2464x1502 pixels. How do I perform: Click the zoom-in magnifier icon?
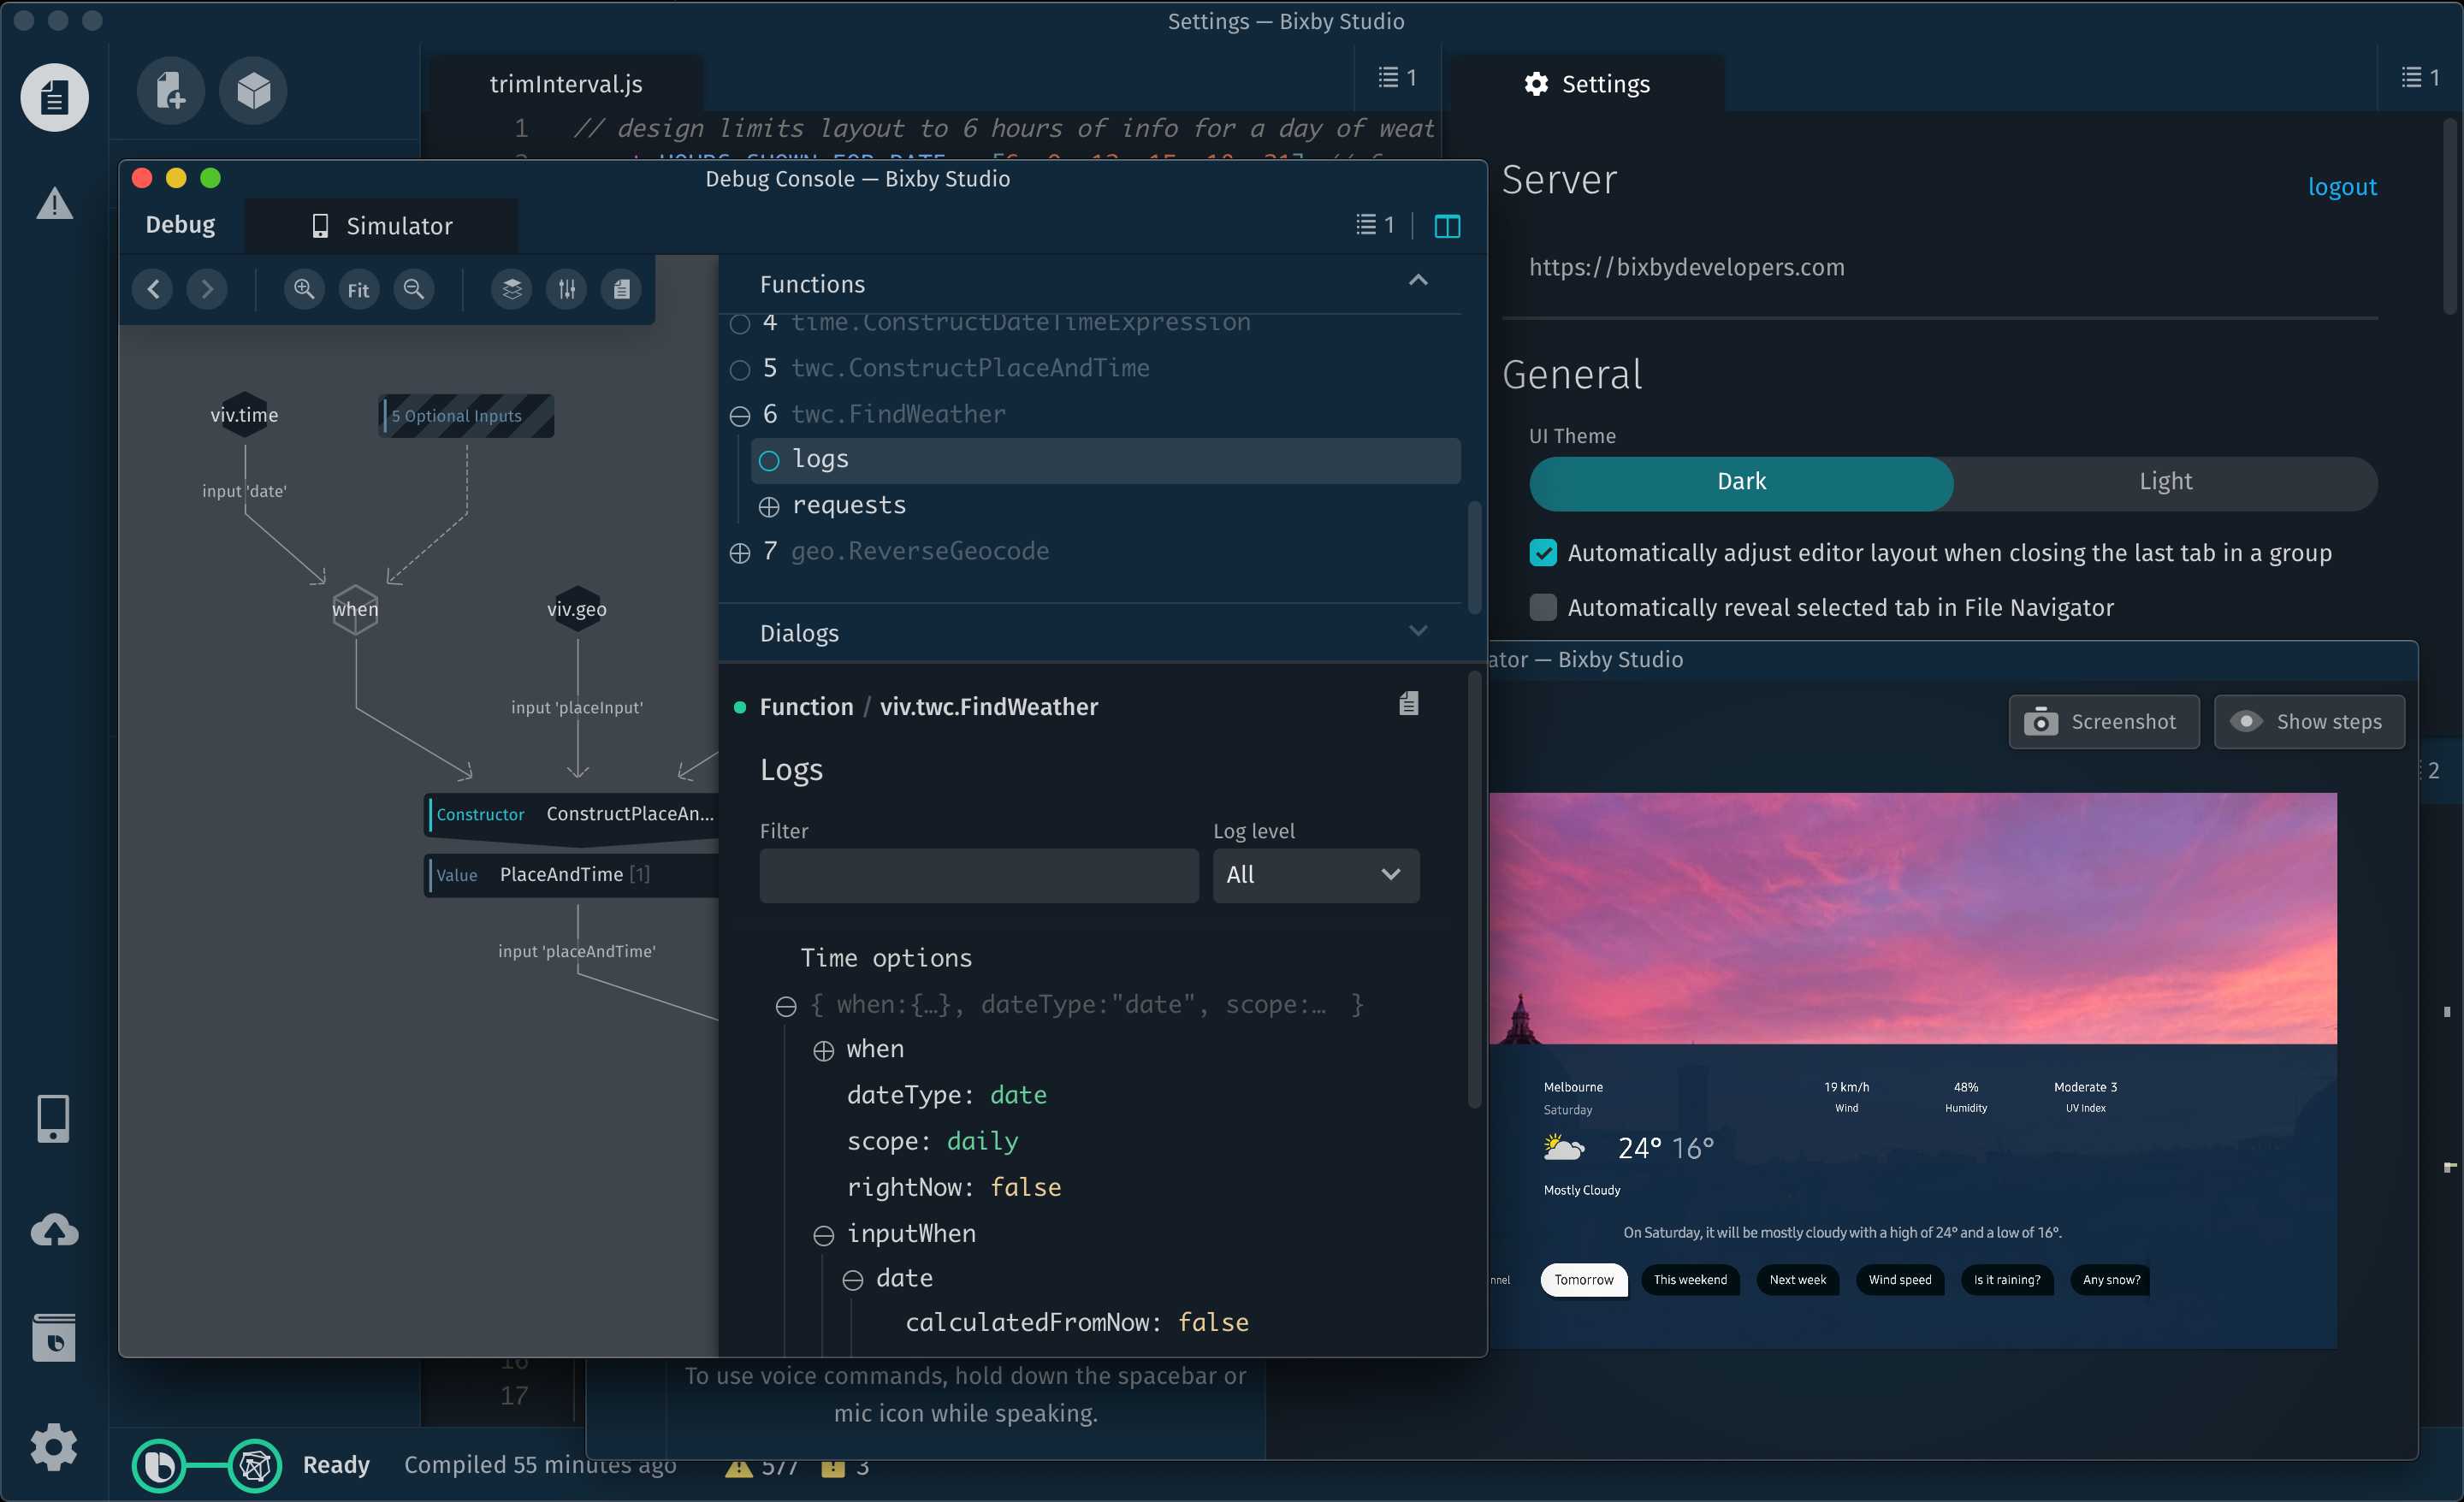pyautogui.click(x=303, y=288)
